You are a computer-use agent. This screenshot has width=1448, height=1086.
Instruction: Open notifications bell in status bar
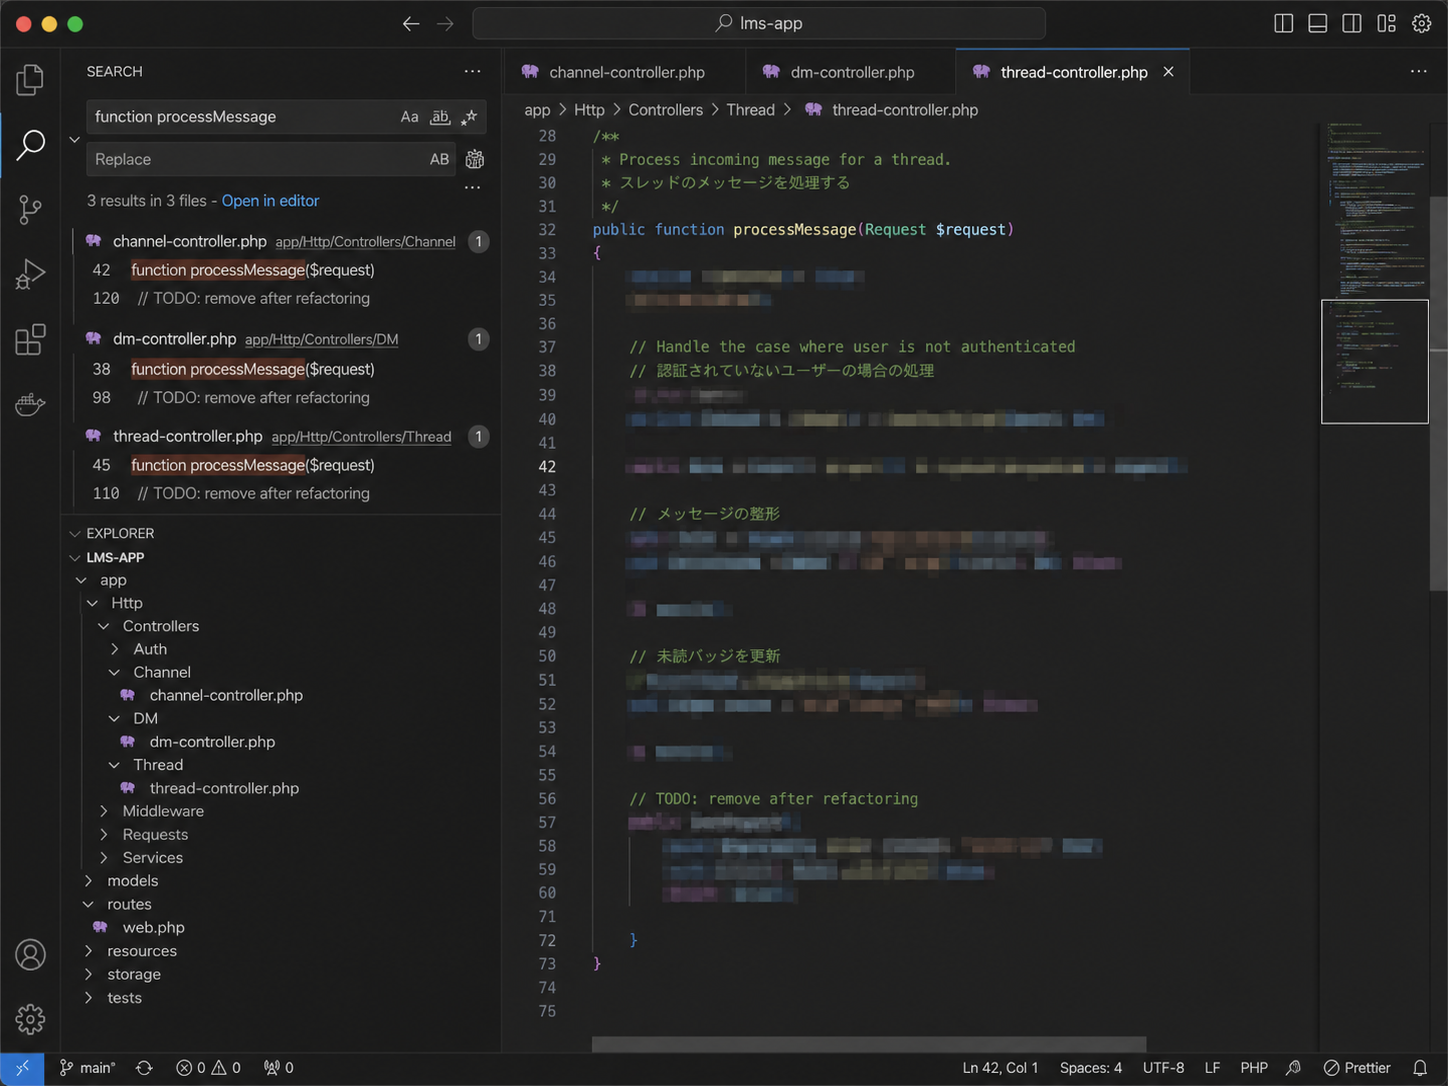(x=1419, y=1068)
